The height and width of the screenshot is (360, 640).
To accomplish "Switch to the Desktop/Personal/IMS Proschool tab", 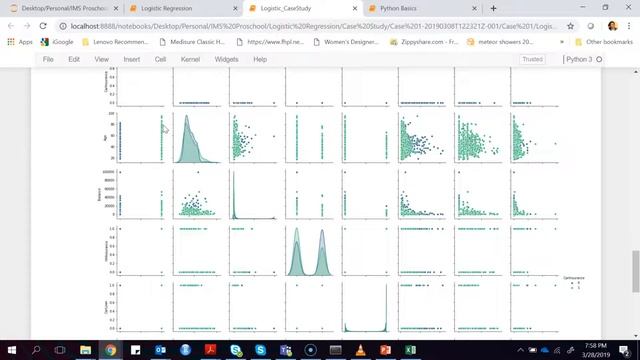I will tap(64, 8).
